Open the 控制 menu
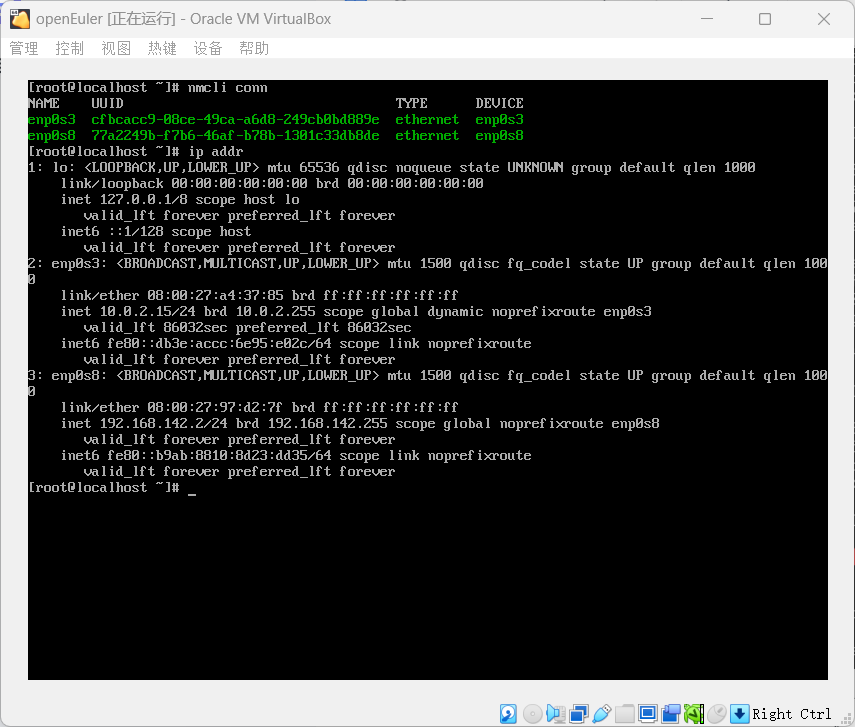Viewport: 855px width, 727px height. (69, 47)
